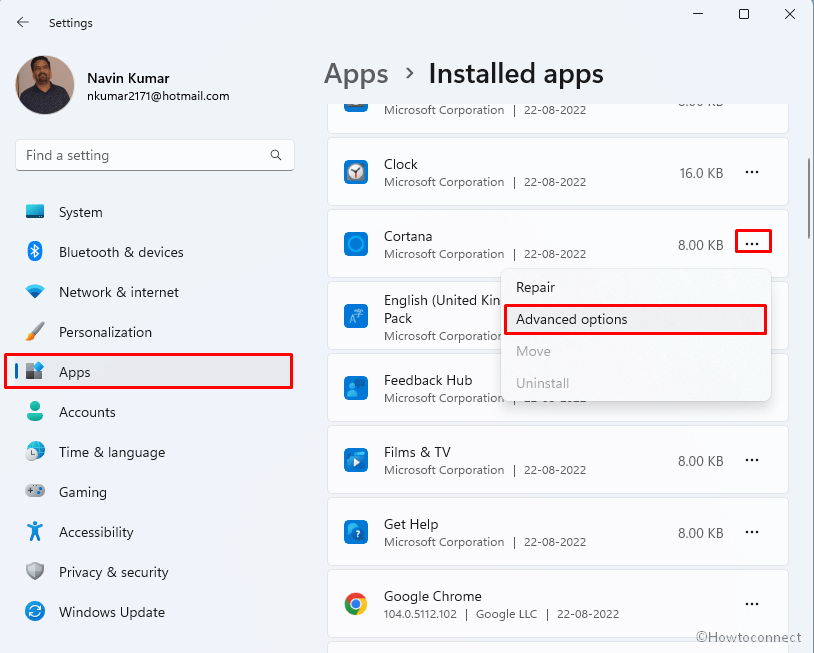Screen dimensions: 814x653
Task: Click the Installed apps page heading
Action: pyautogui.click(x=516, y=73)
